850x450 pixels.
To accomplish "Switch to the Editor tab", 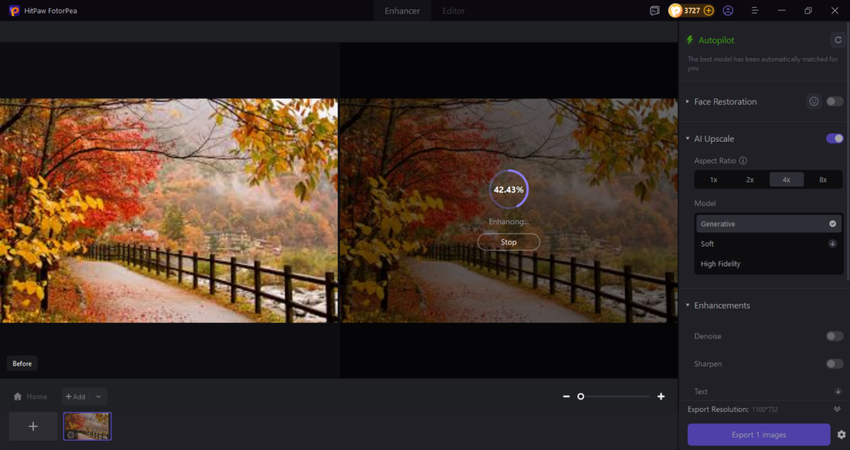I will point(453,11).
